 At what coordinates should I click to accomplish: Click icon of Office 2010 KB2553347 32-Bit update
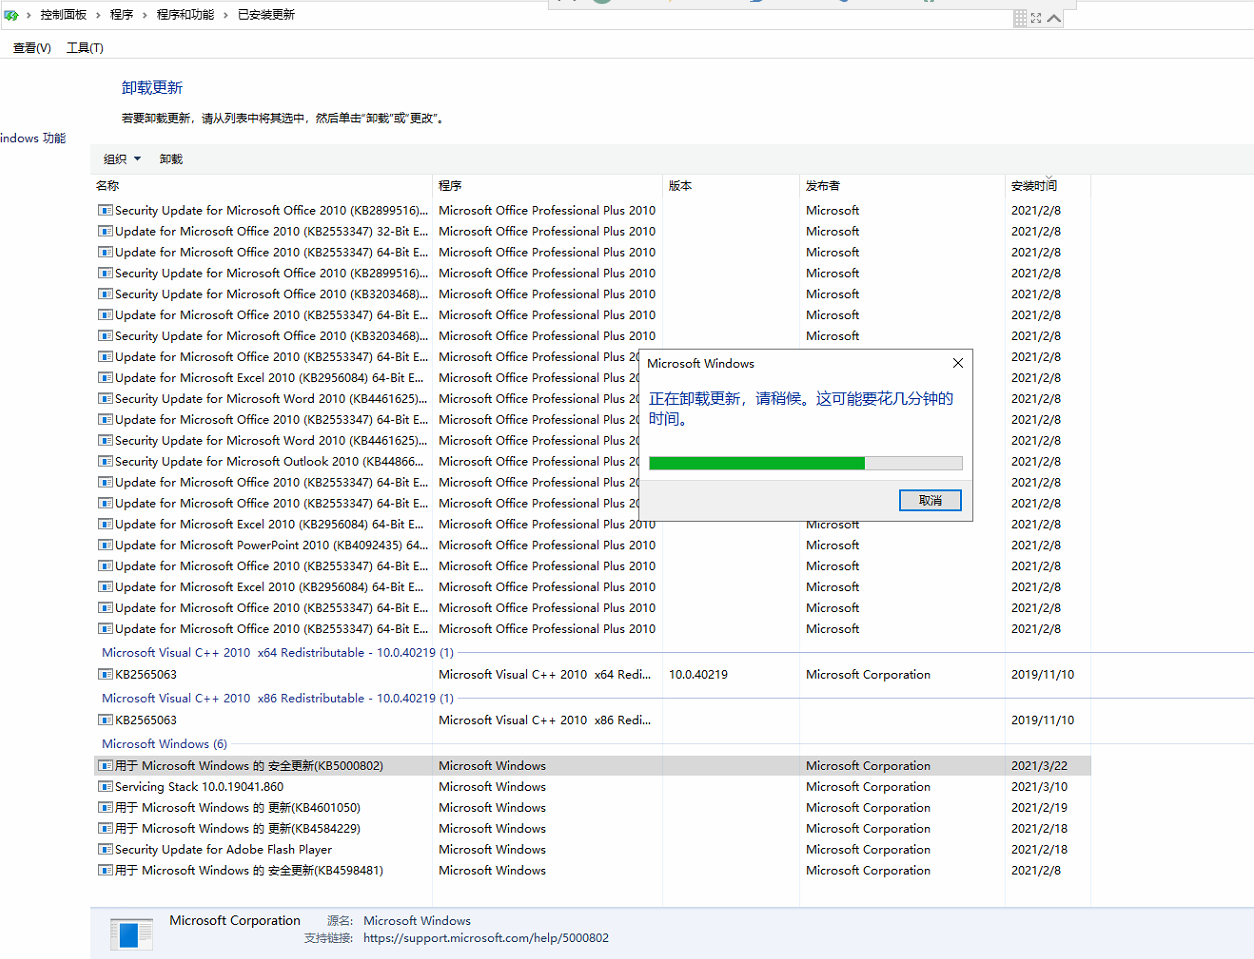pyautogui.click(x=105, y=231)
